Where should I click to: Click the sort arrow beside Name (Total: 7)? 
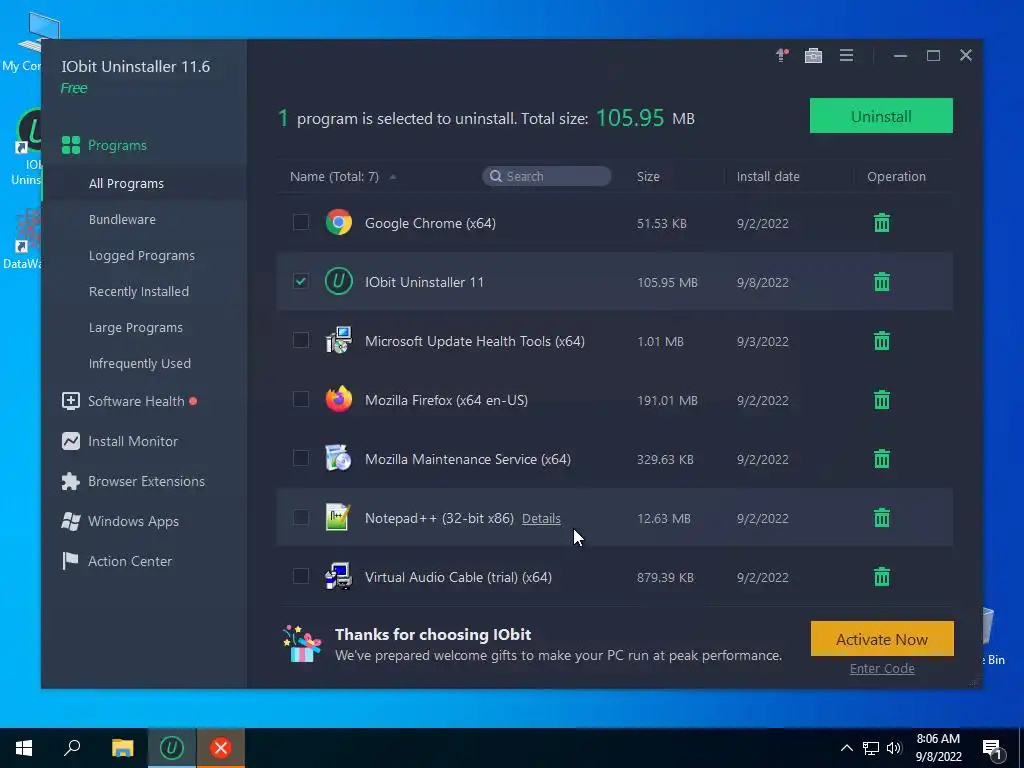tap(392, 177)
